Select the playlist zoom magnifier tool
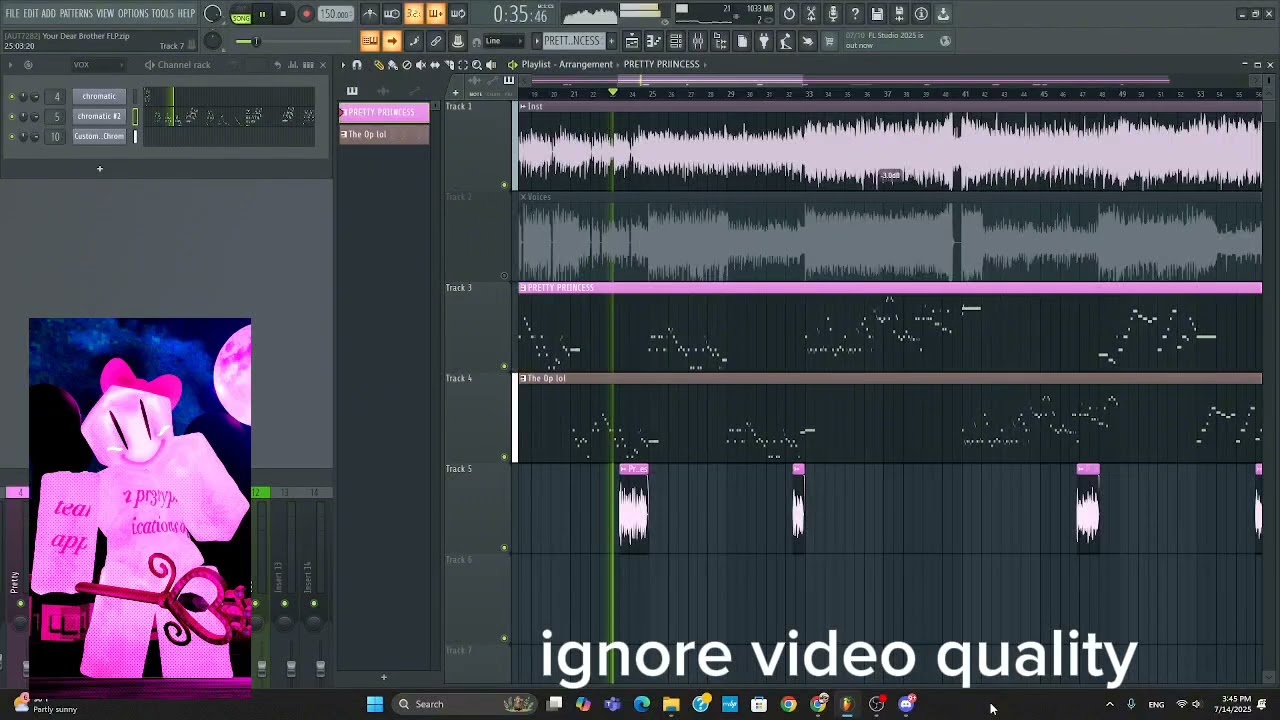Screen dimensions: 1280x720 (x=476, y=65)
